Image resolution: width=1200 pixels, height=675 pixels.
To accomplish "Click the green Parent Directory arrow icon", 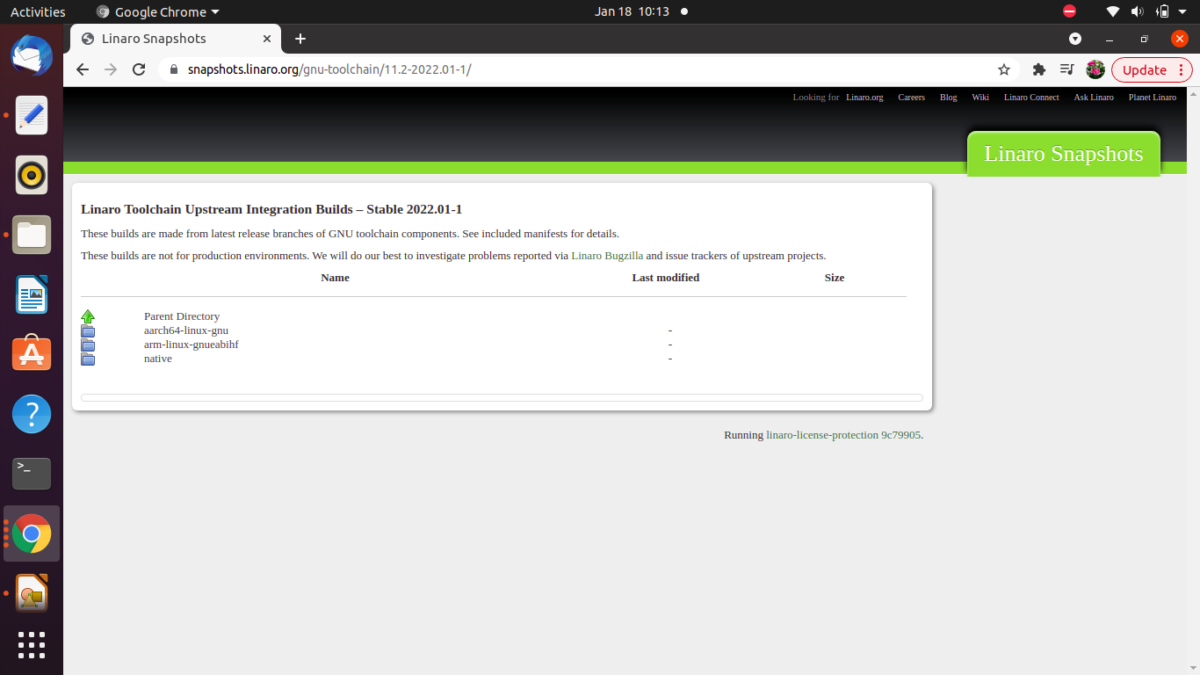I will 88,317.
